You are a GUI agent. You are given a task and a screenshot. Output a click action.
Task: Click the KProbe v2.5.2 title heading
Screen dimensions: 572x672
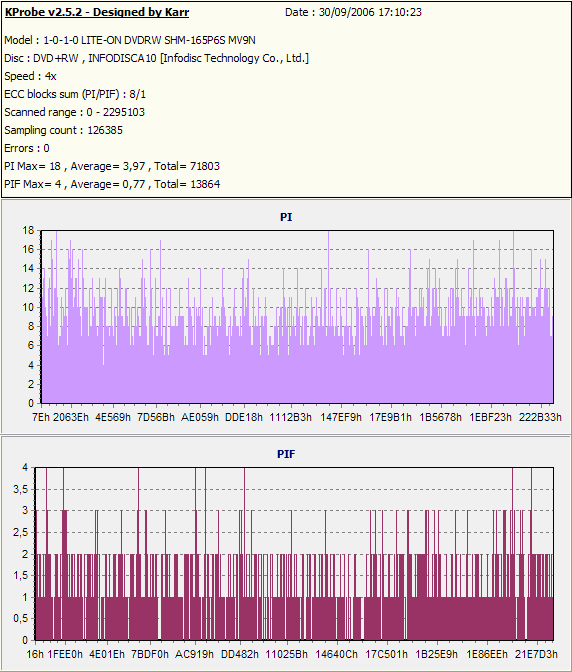(x=97, y=12)
